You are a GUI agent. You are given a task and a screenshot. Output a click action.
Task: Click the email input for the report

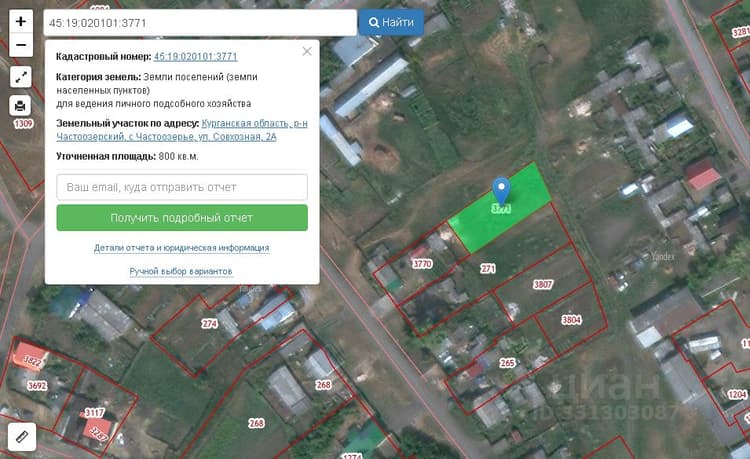click(x=182, y=187)
